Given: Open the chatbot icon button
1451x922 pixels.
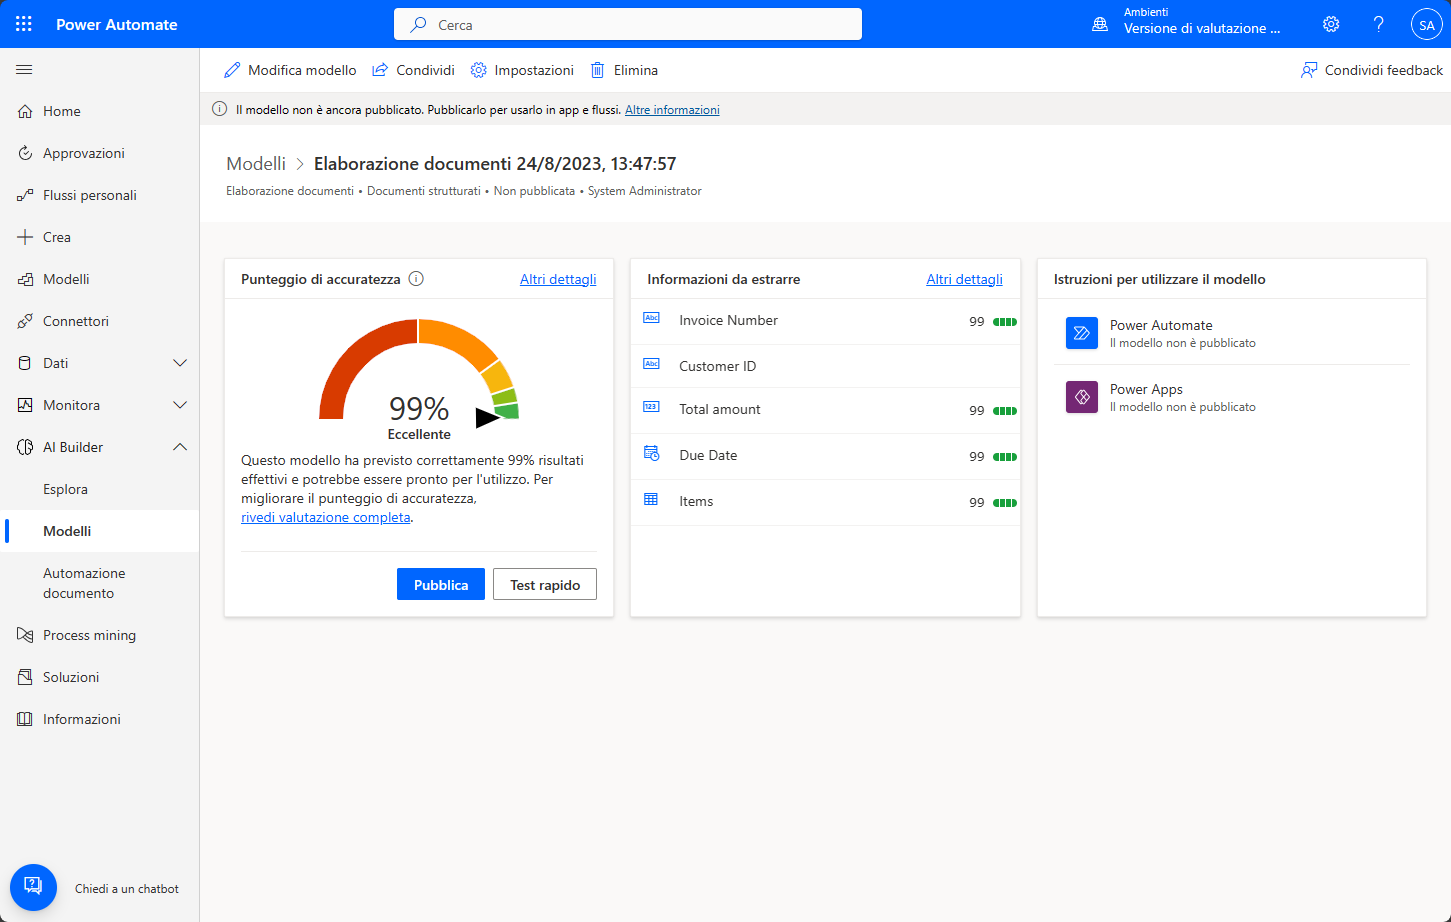Looking at the screenshot, I should (x=33, y=887).
